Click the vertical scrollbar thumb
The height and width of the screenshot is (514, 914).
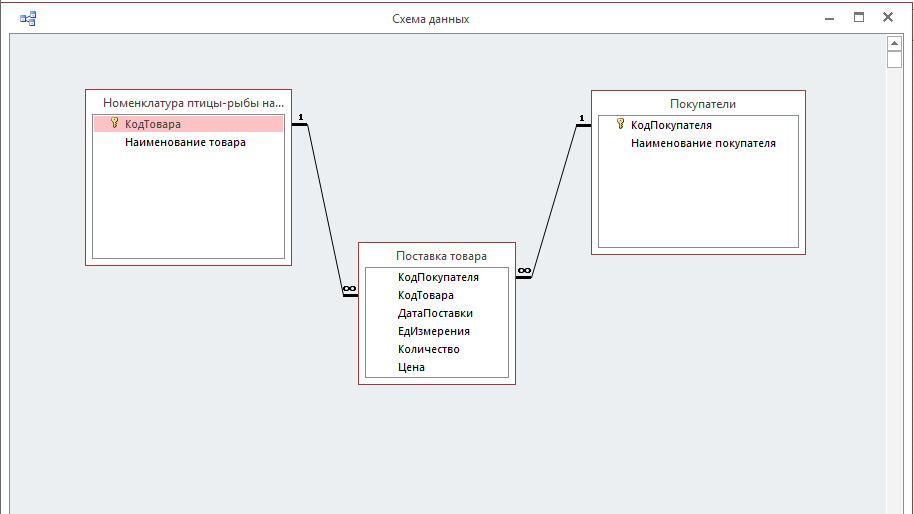pyautogui.click(x=894, y=59)
